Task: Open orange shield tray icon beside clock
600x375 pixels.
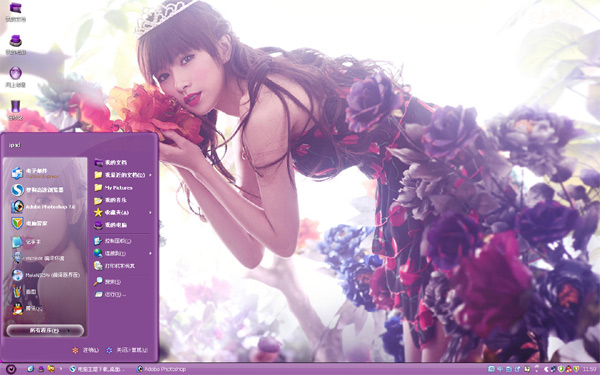Action: 576,369
